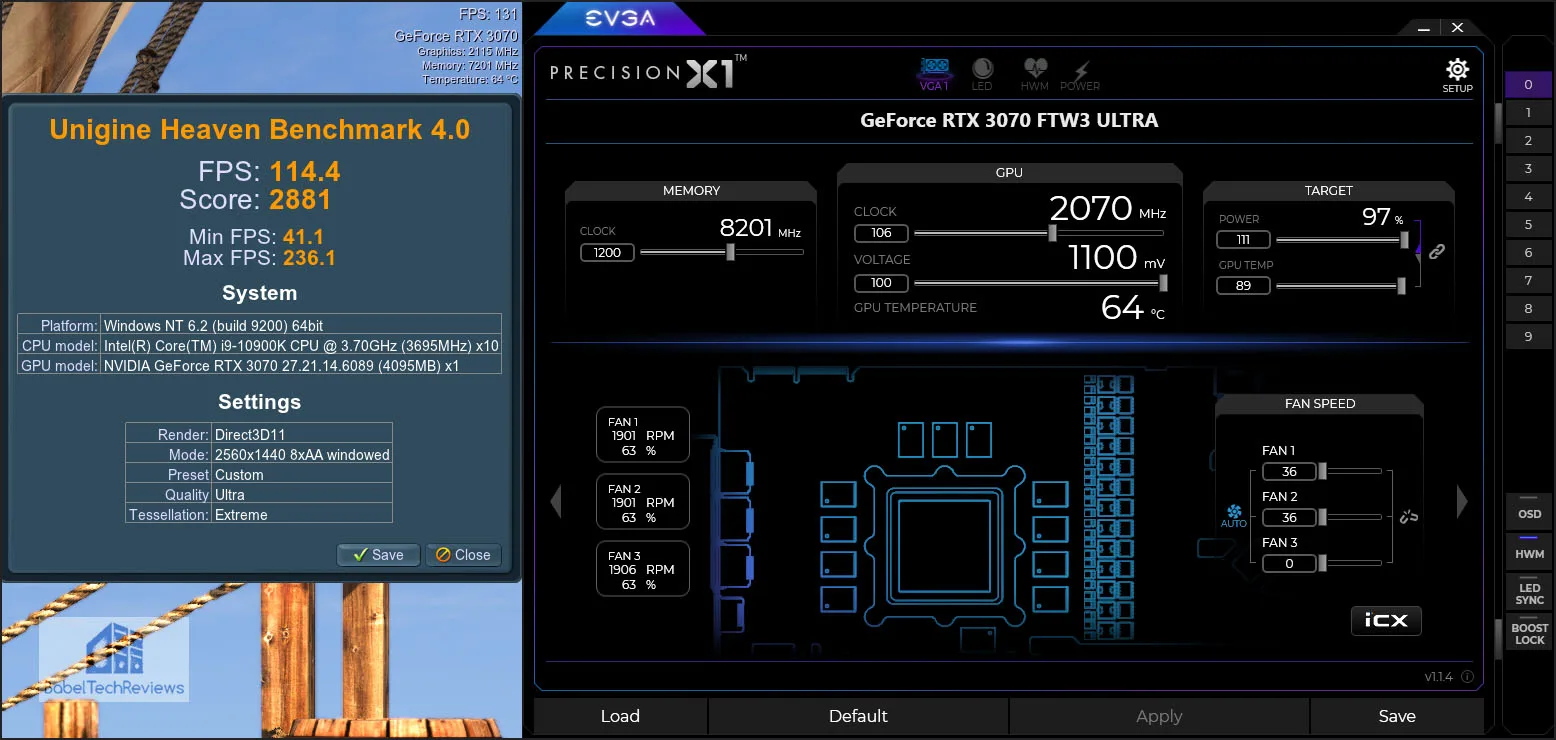This screenshot has width=1556, height=740.
Task: Click the fan speed link chain icon
Action: pos(1410,516)
